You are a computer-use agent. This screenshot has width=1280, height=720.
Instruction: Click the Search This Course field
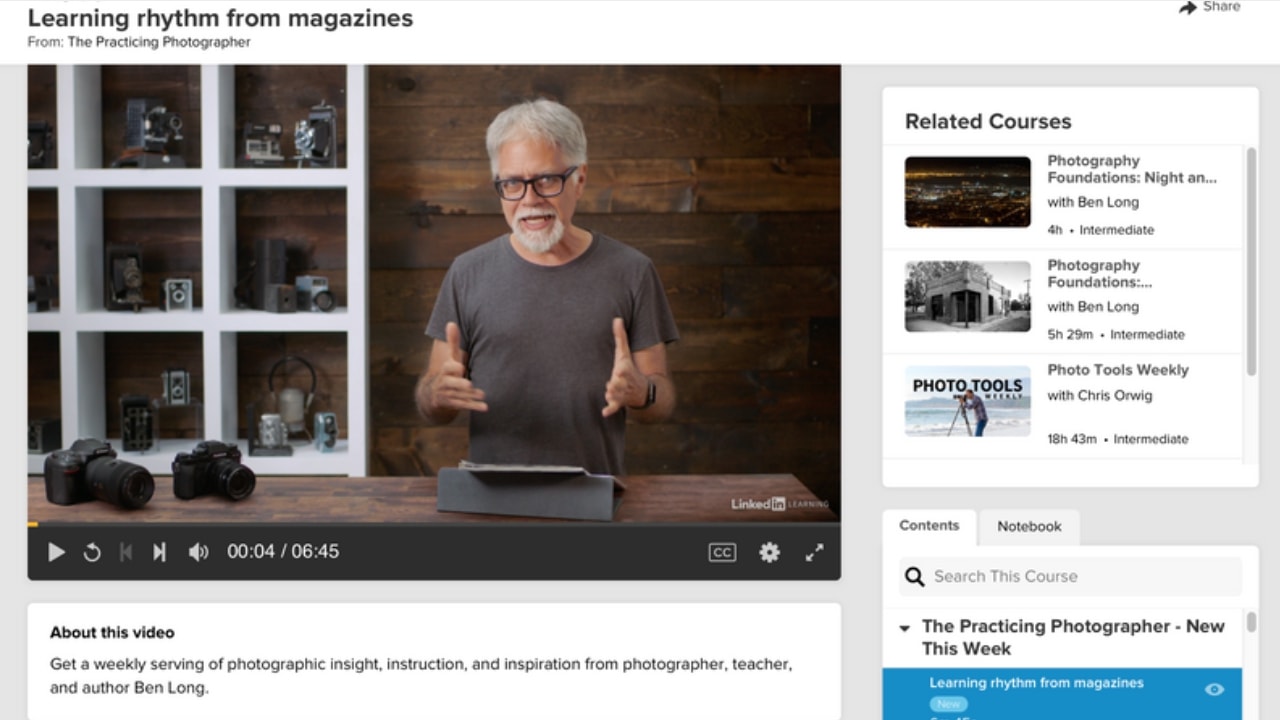click(x=1070, y=576)
